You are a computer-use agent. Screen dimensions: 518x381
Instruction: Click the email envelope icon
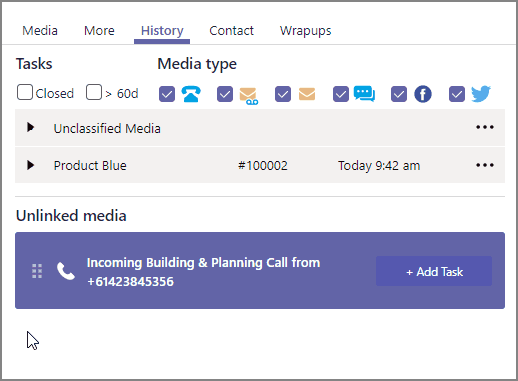tap(307, 94)
